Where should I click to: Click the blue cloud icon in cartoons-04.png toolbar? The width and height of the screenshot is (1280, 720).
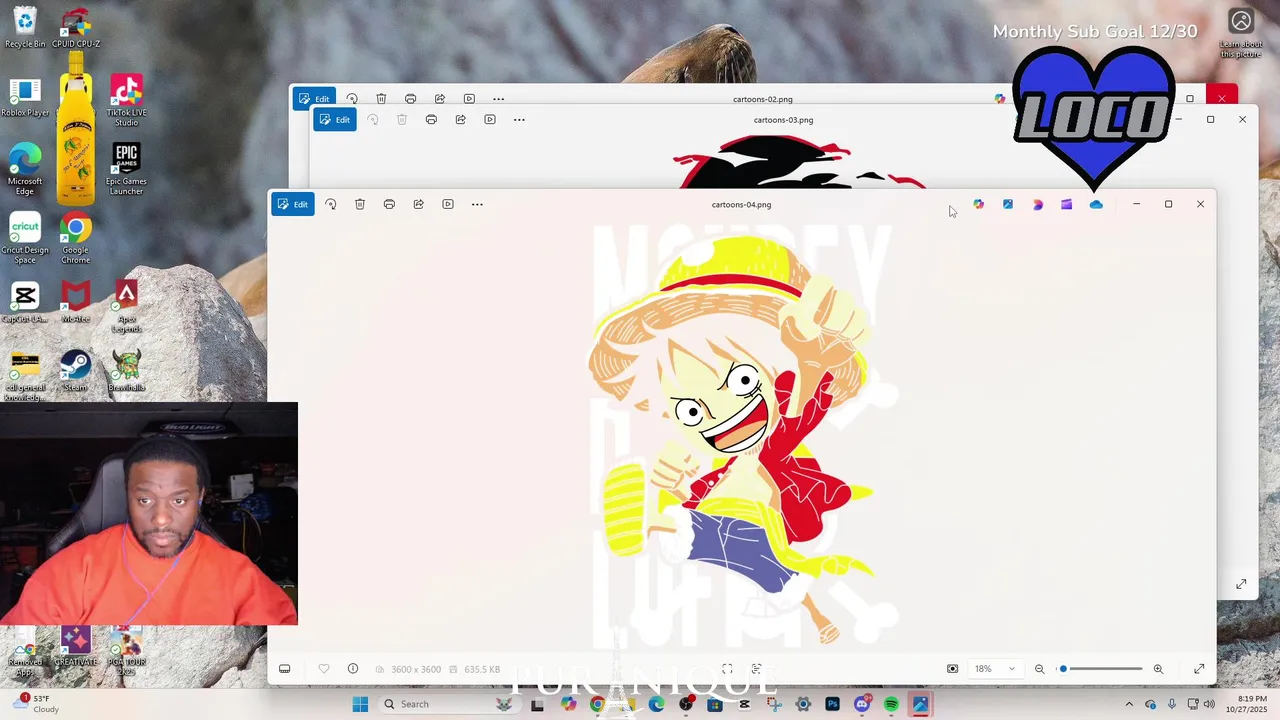click(1096, 204)
